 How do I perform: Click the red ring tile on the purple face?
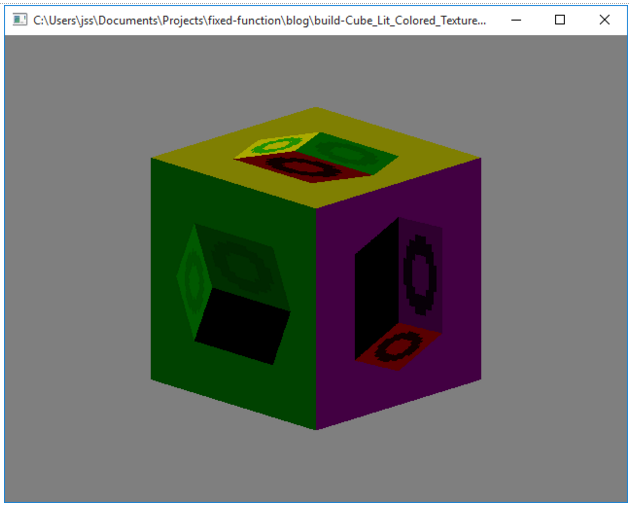click(399, 347)
